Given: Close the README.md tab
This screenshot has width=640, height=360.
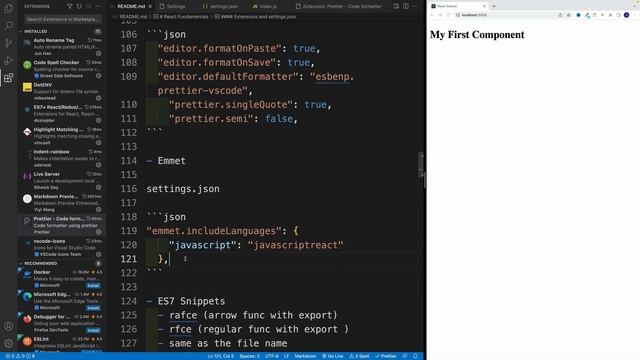Looking at the screenshot, I should coord(150,7).
